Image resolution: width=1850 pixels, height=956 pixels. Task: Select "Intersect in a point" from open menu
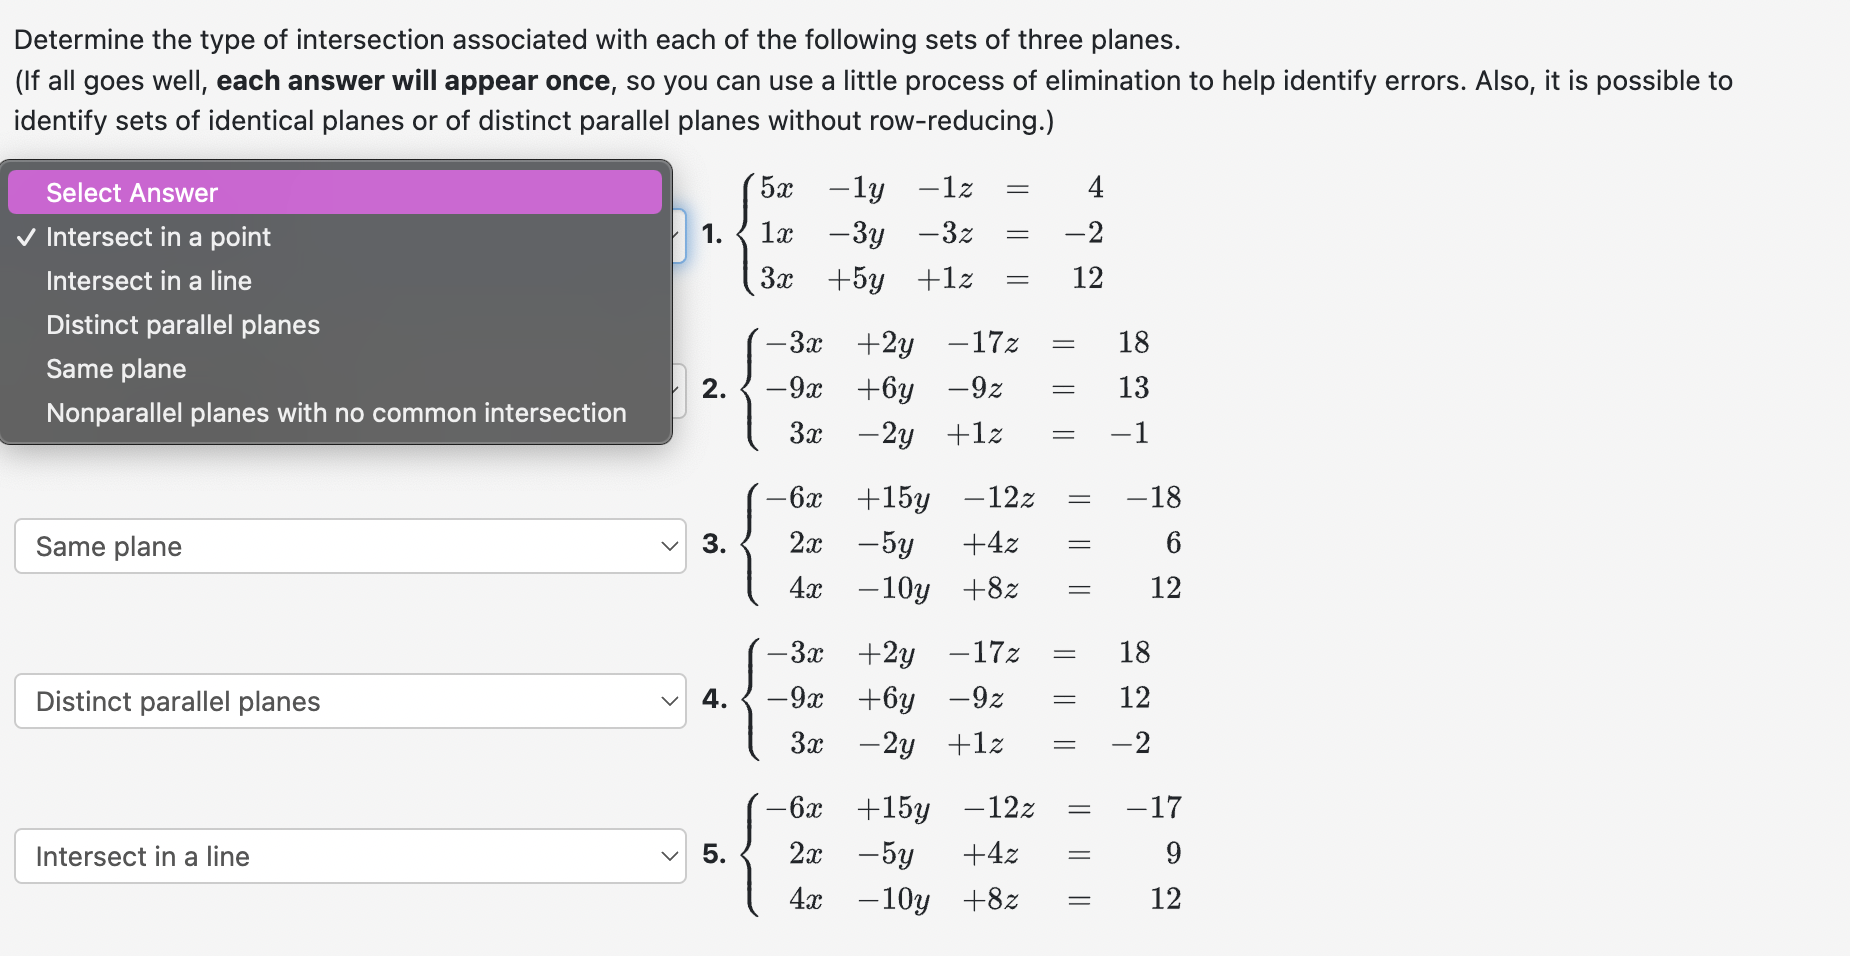click(x=160, y=237)
